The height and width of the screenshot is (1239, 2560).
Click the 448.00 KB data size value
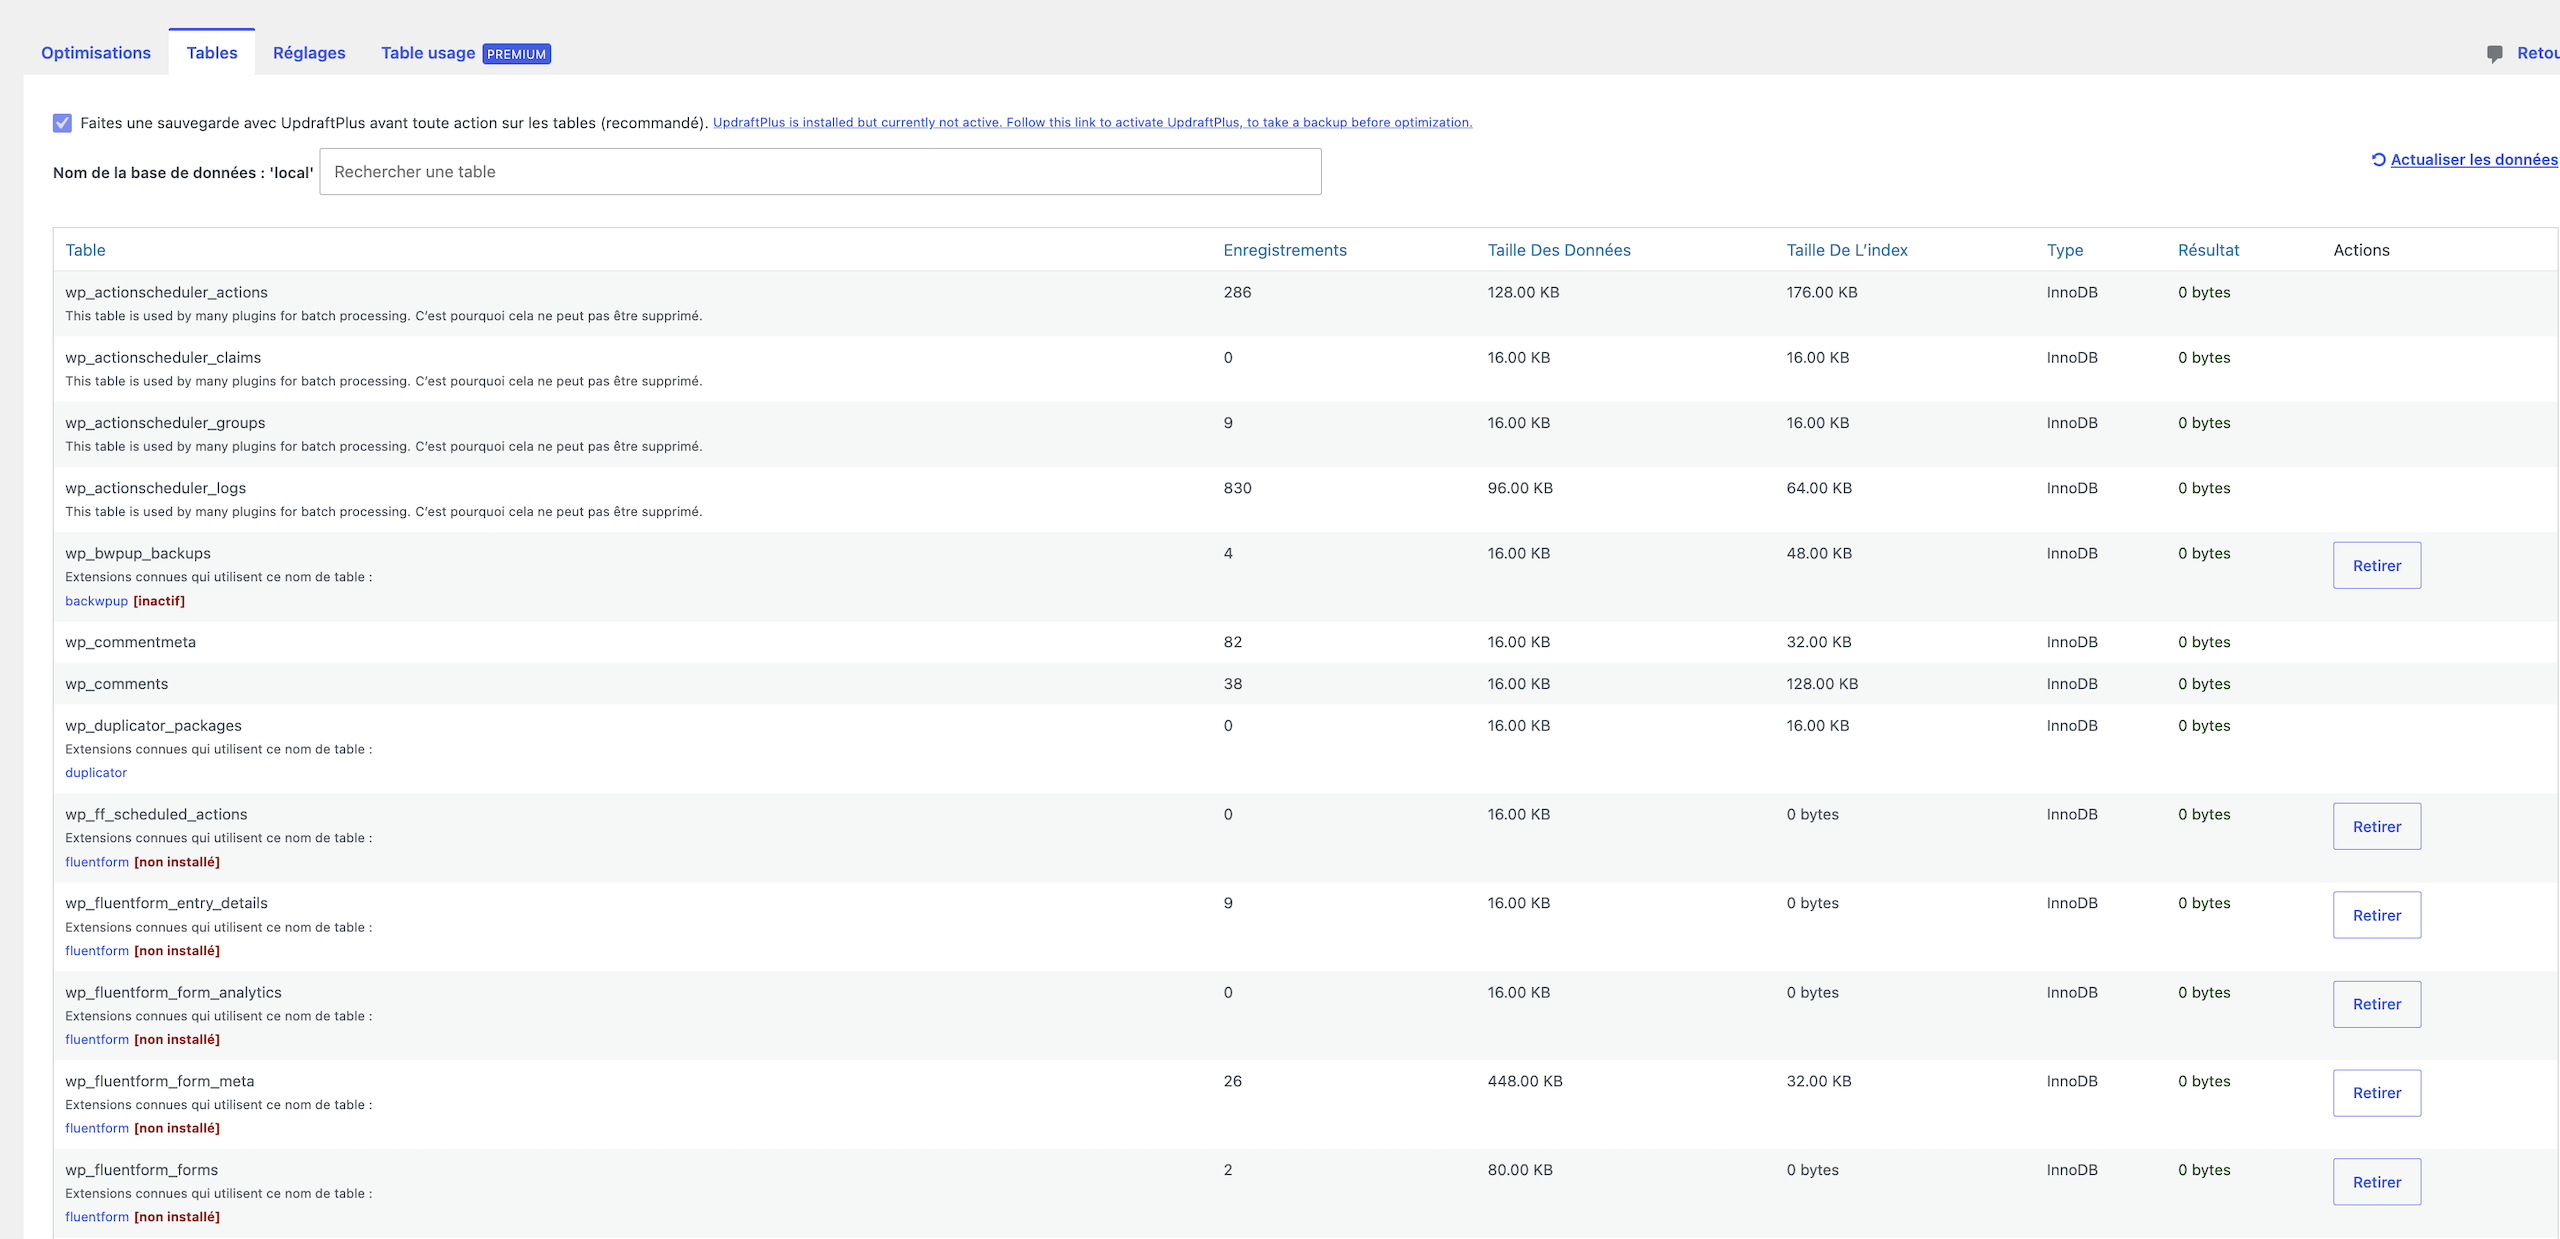1524,1081
